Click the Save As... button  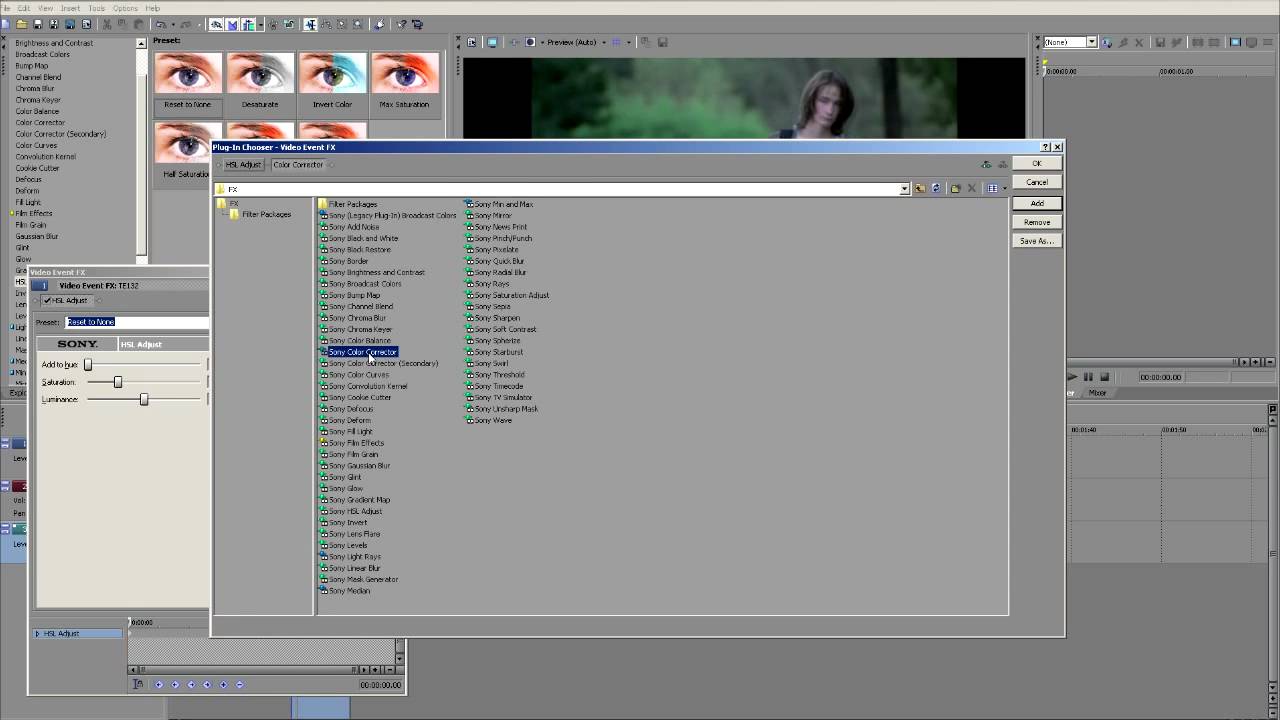point(1037,241)
